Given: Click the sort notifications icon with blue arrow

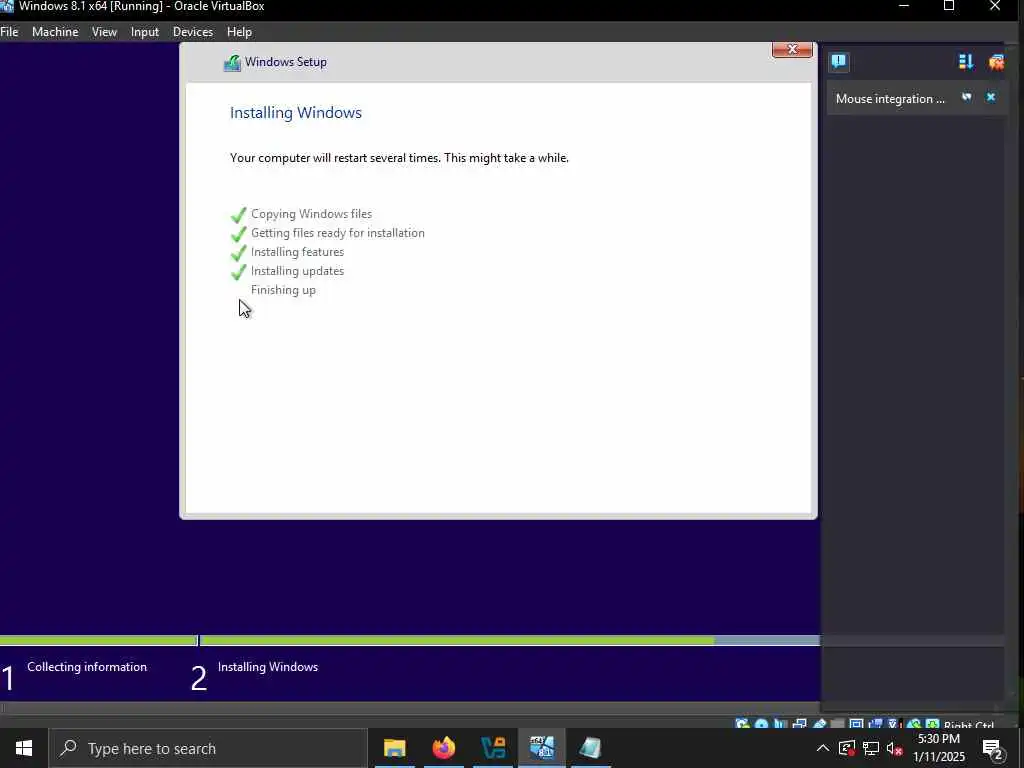Looking at the screenshot, I should point(966,62).
